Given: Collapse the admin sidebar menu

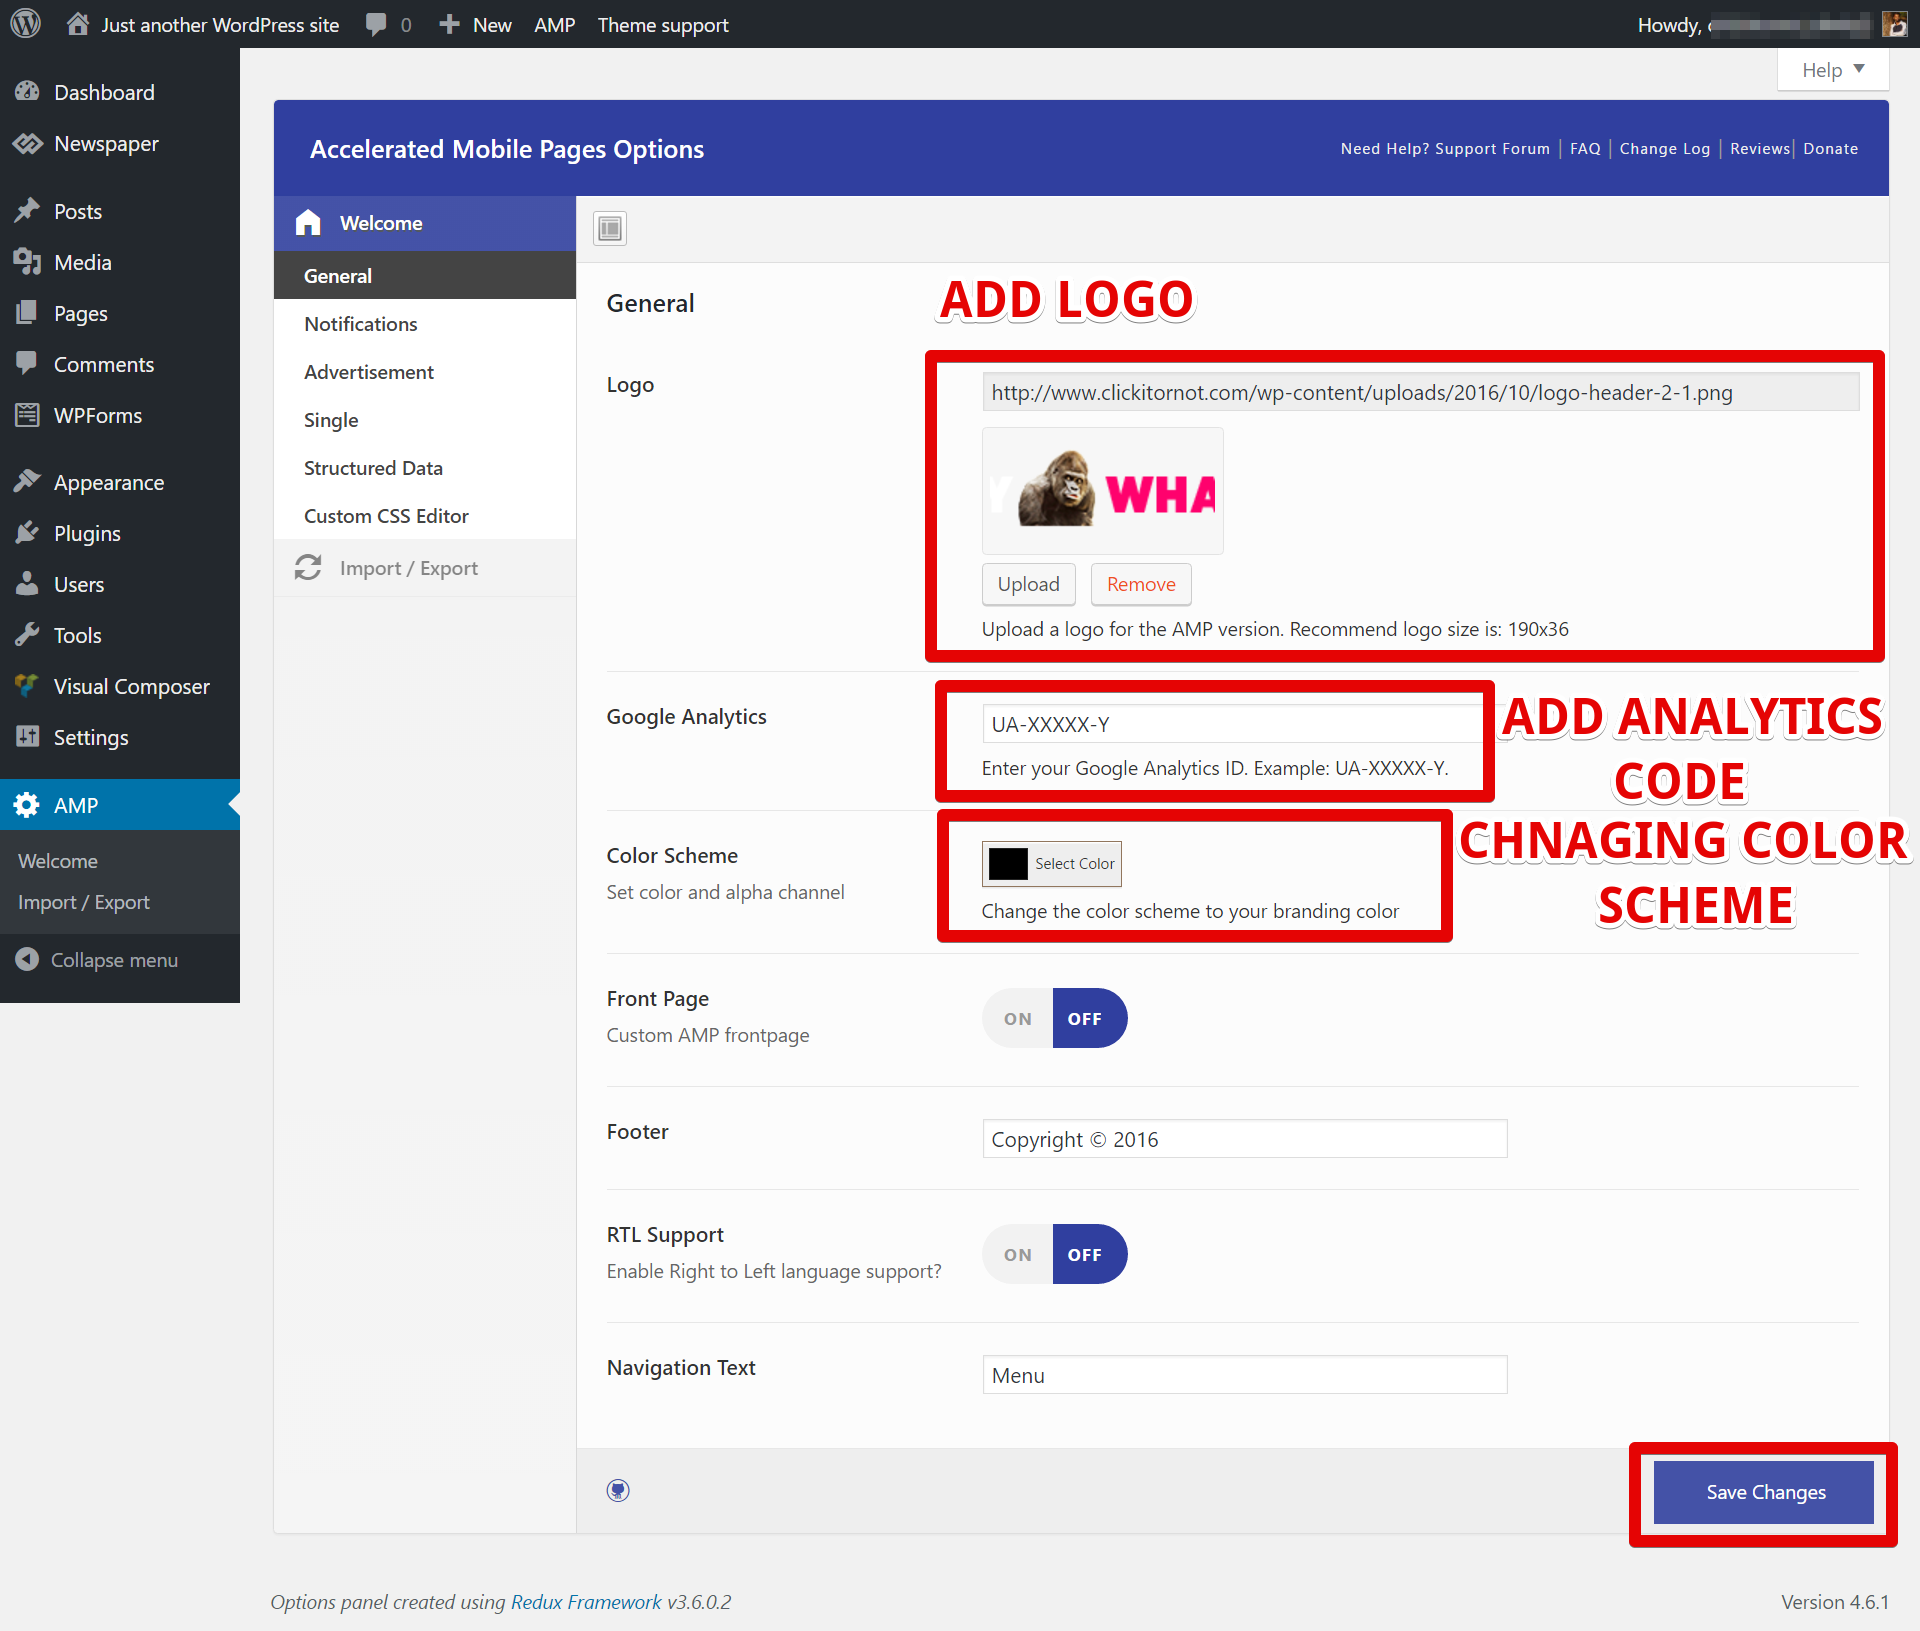Looking at the screenshot, I should coord(97,960).
